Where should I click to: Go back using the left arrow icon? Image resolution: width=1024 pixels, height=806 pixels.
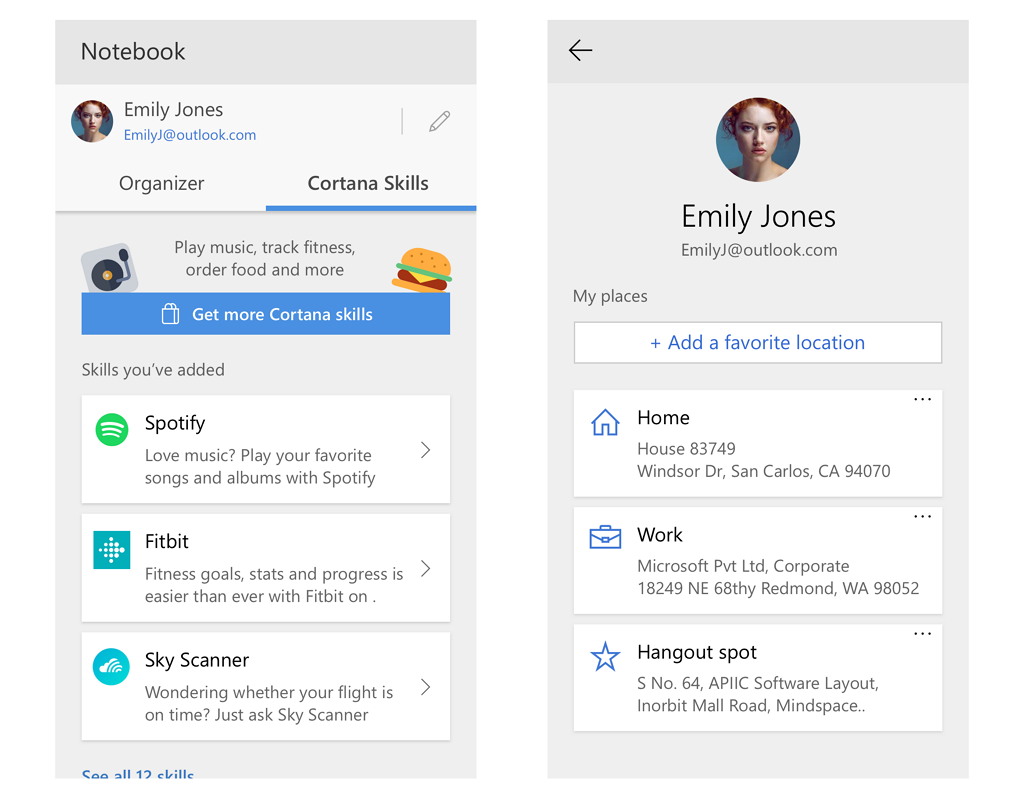point(580,50)
